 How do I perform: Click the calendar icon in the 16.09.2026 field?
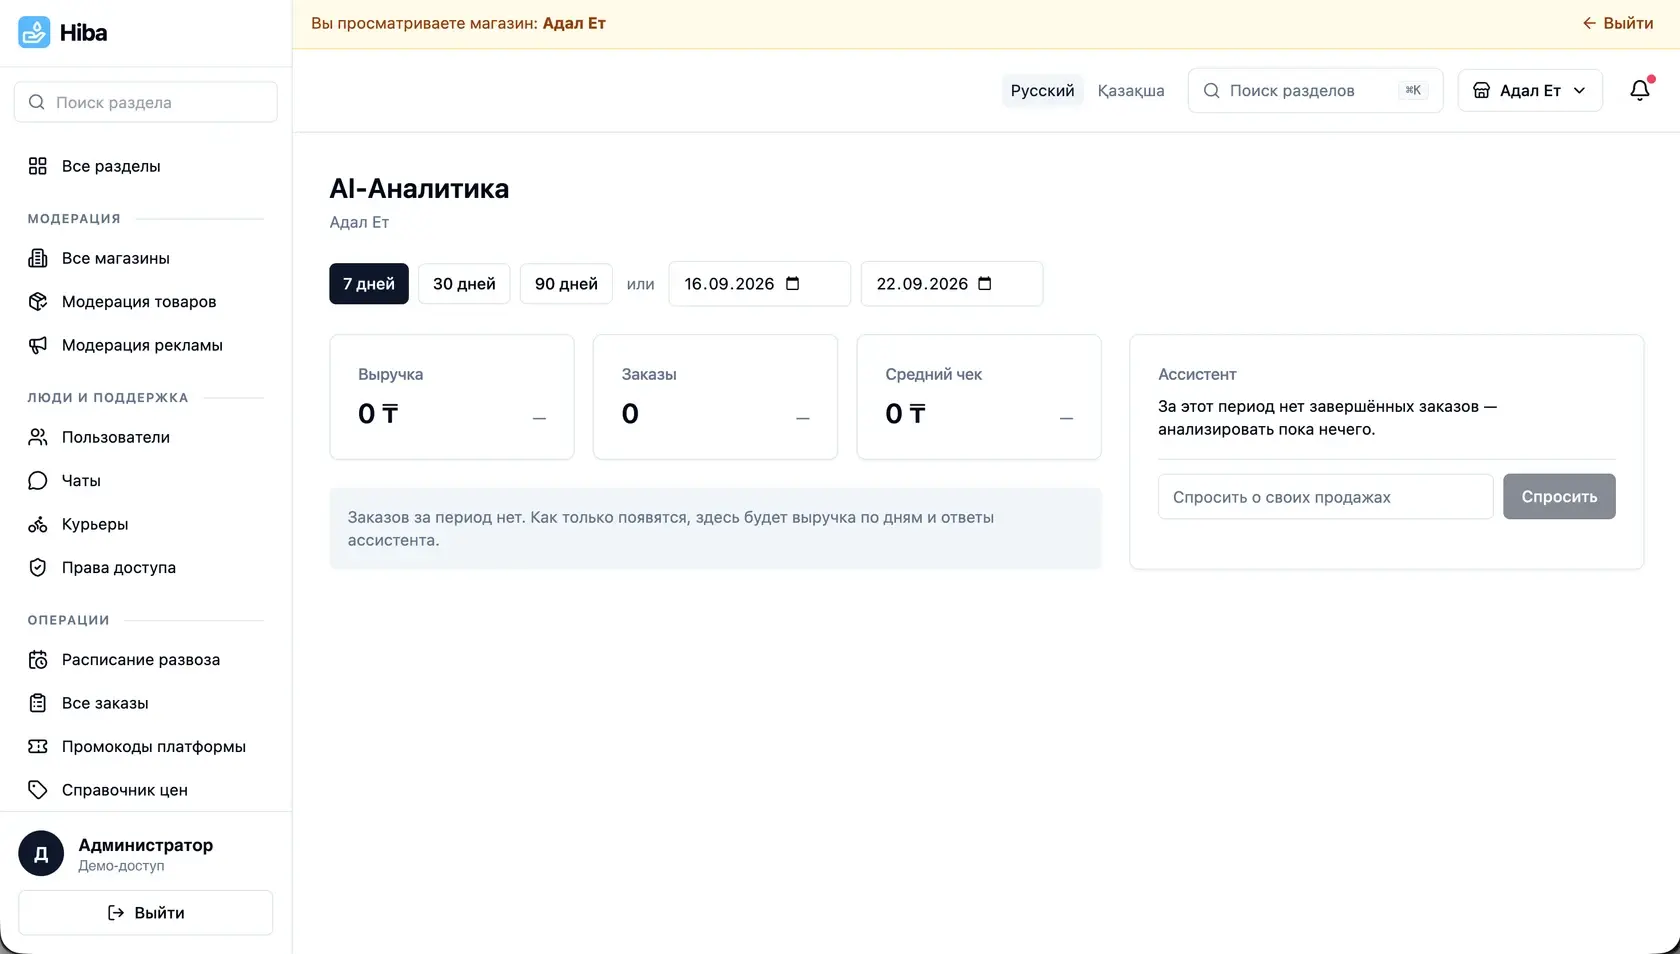tap(793, 284)
